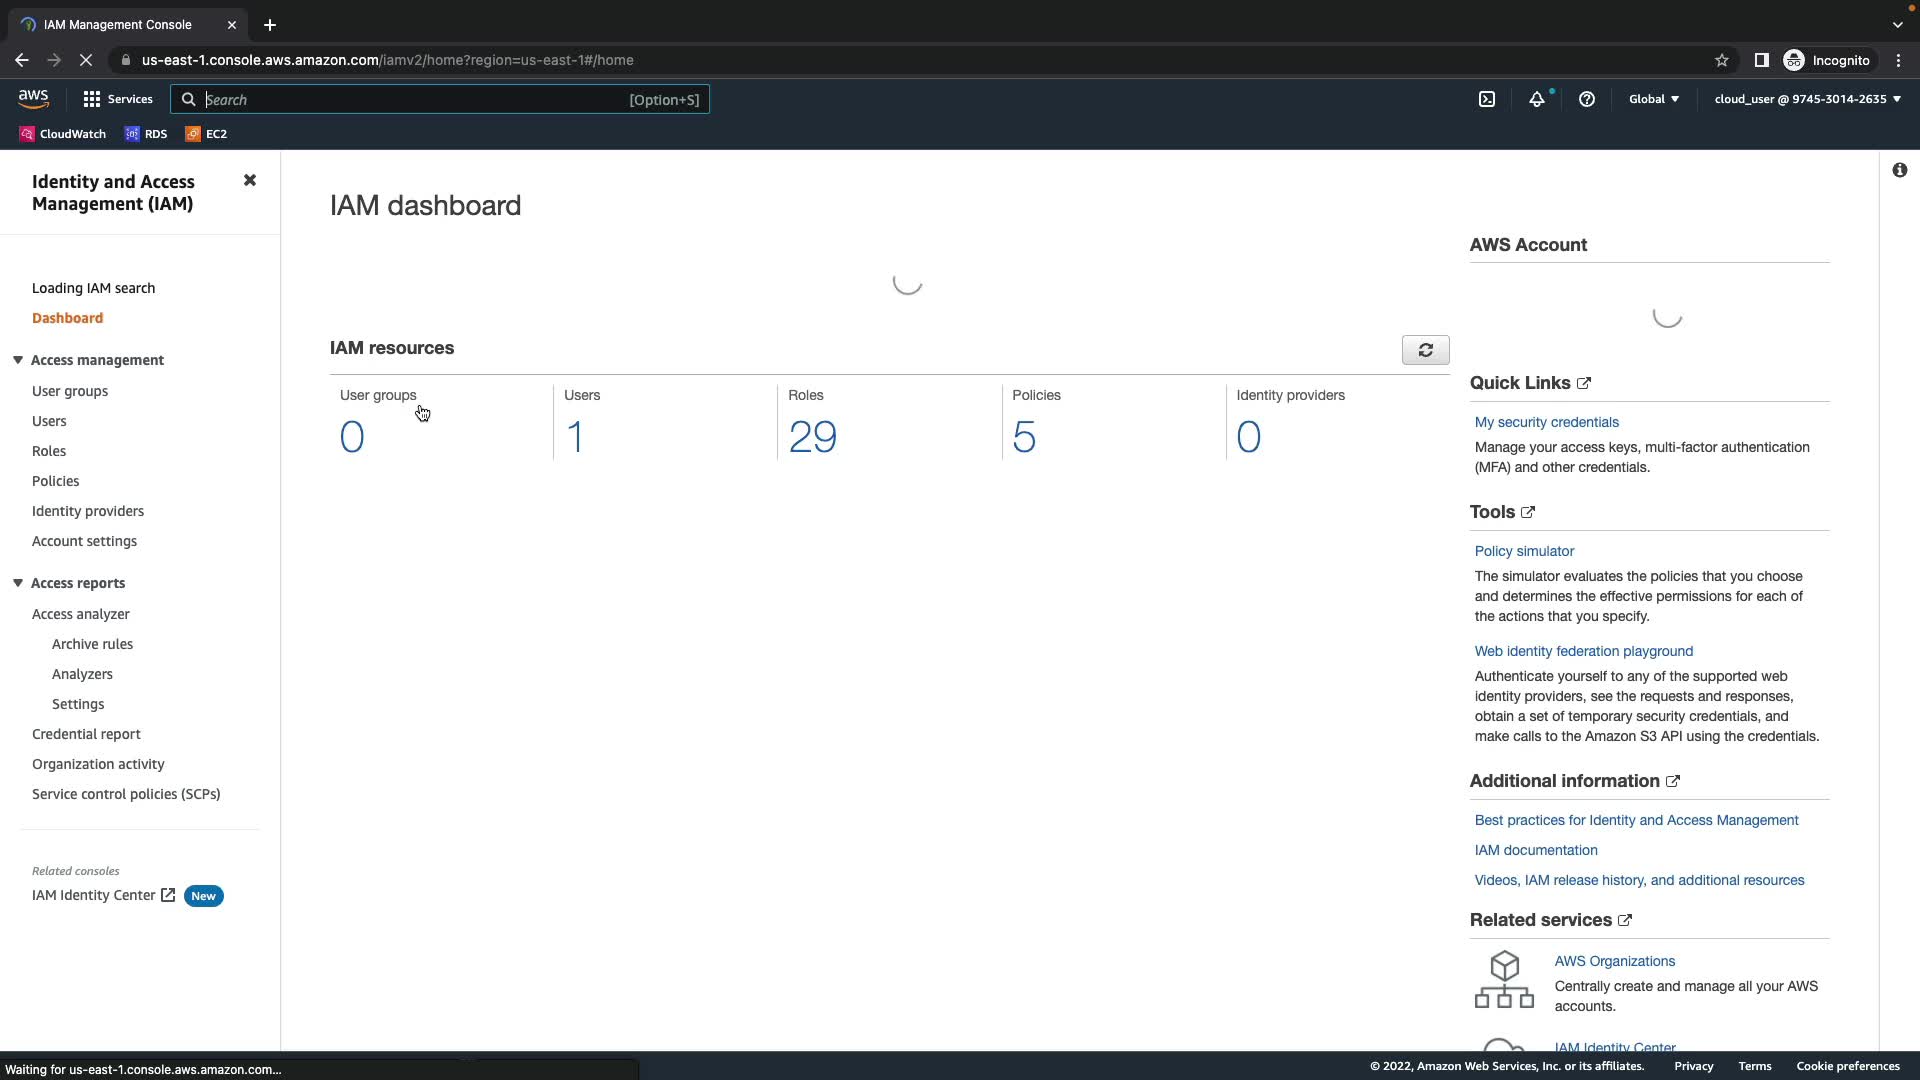Close the IAM navigation sidebar
The height and width of the screenshot is (1080, 1920).
(x=250, y=180)
